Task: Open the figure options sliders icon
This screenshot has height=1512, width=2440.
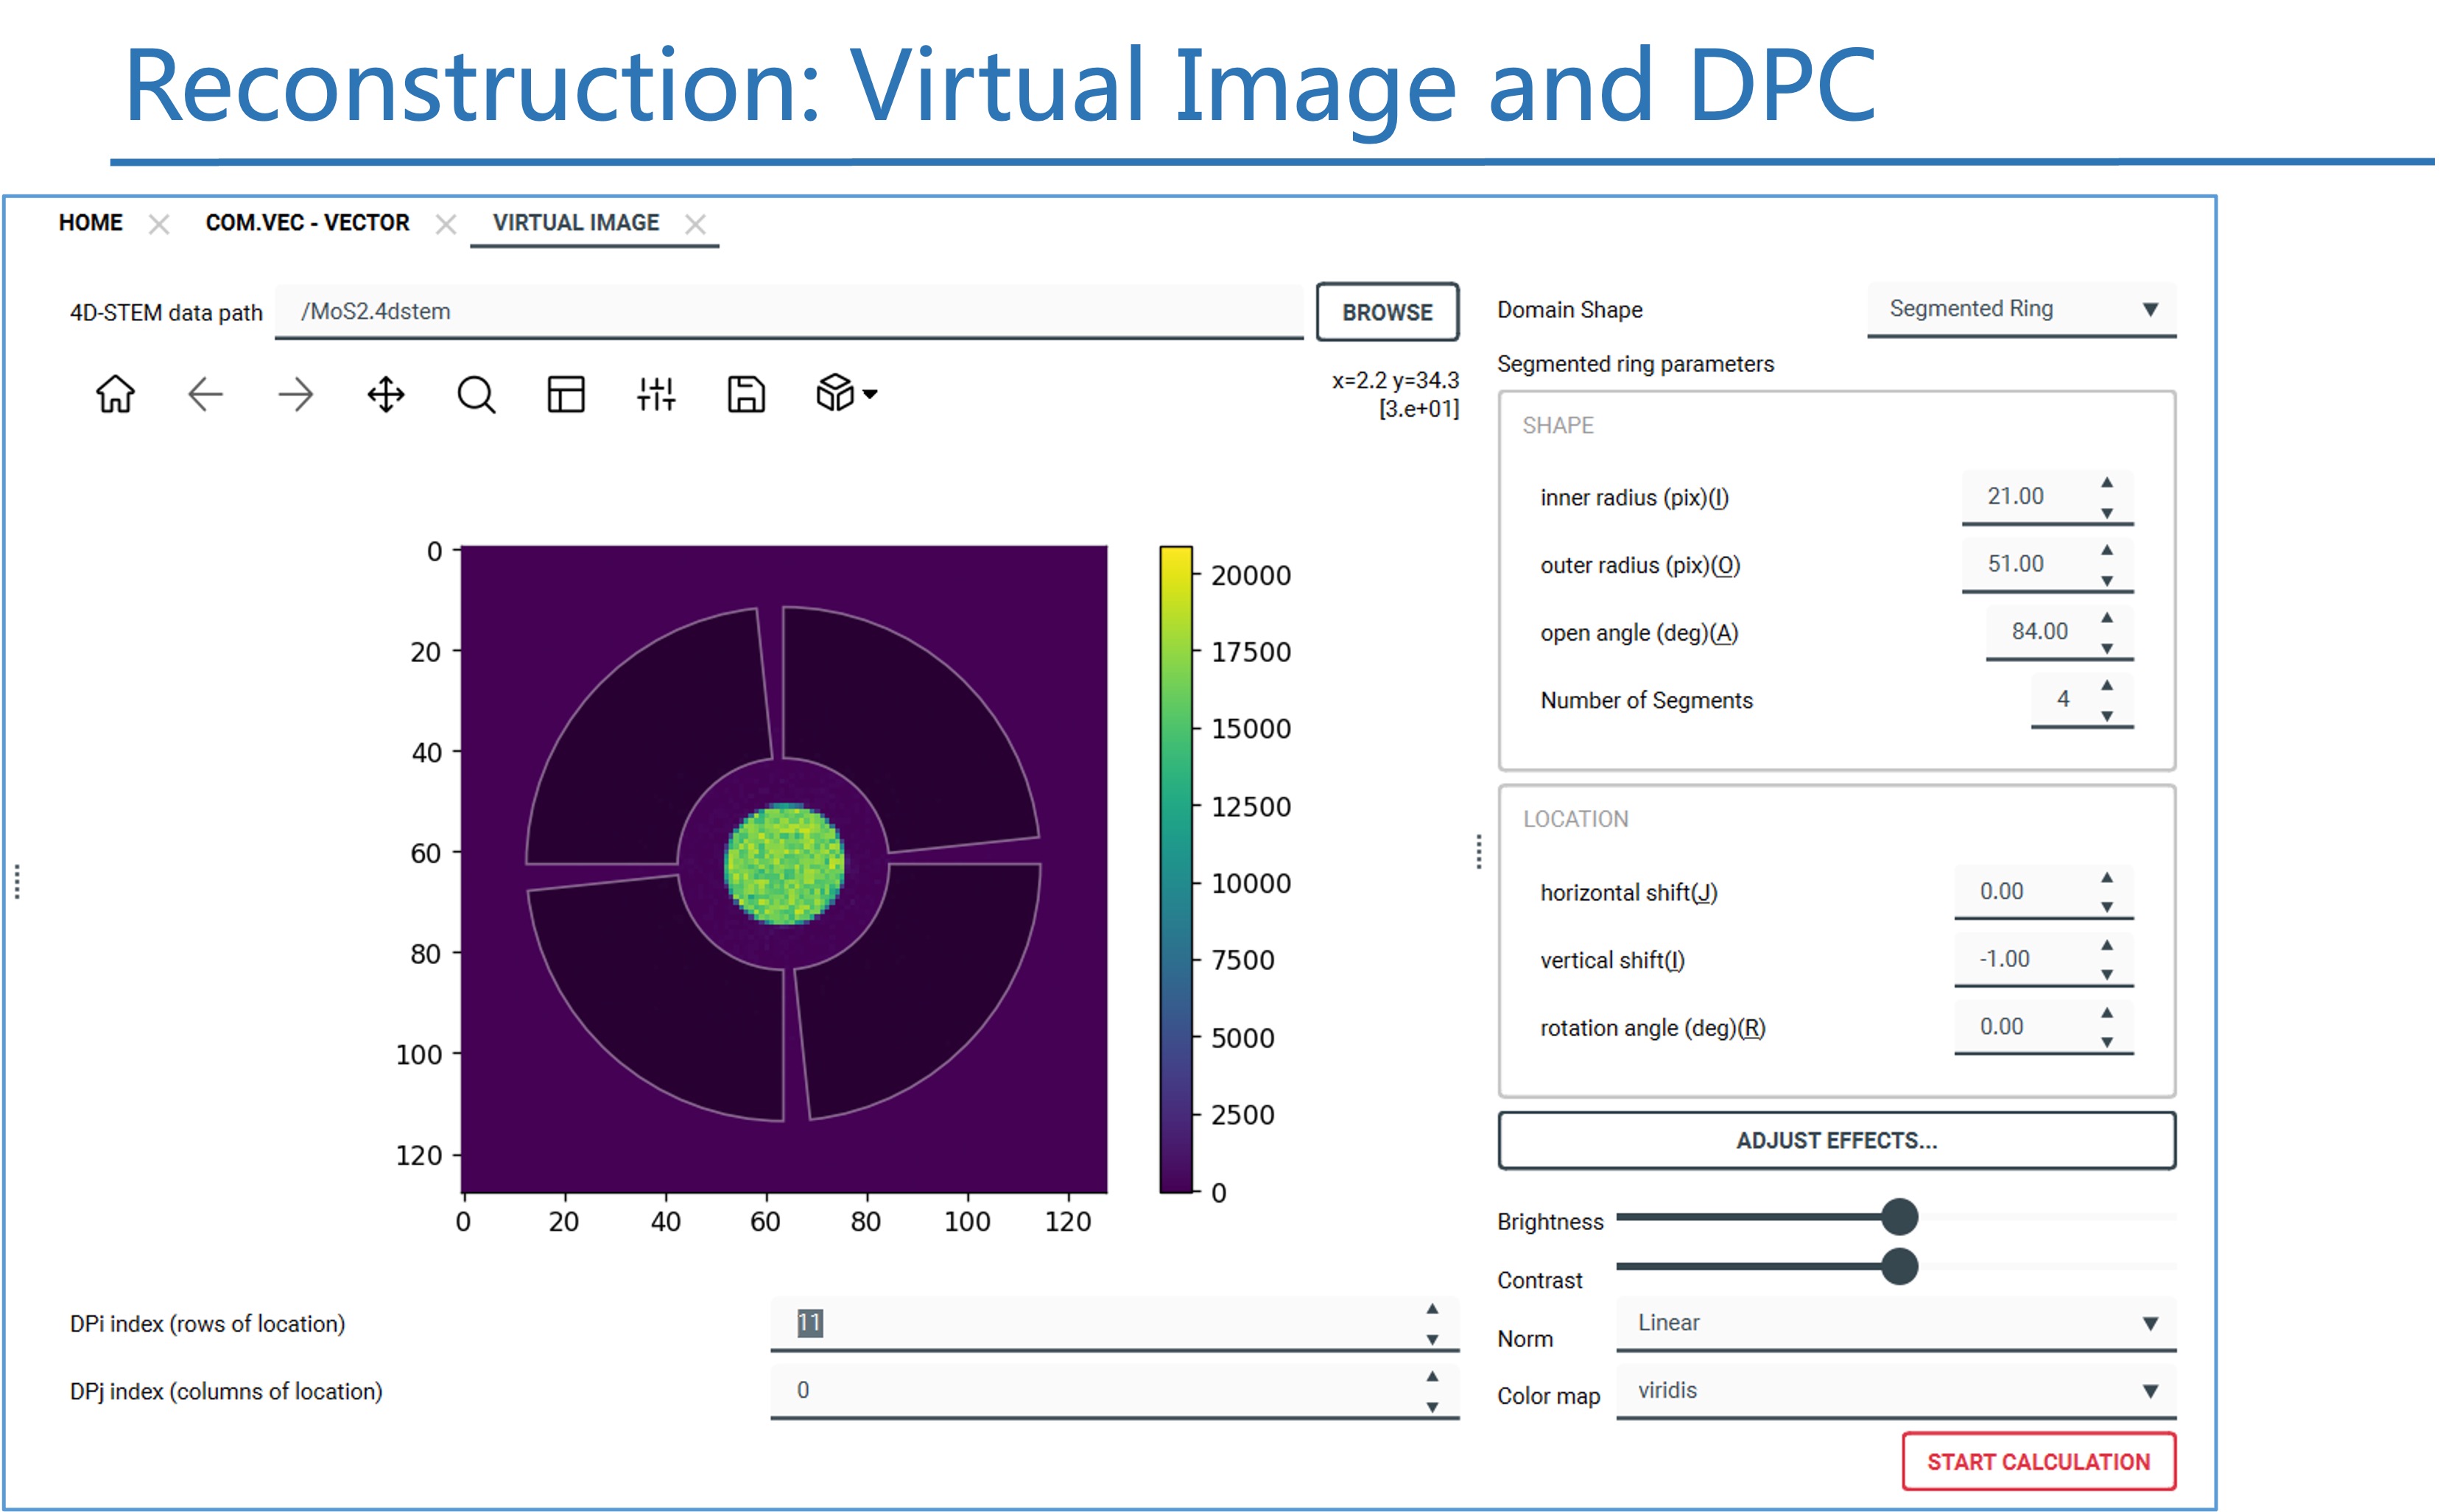Action: click(x=656, y=394)
